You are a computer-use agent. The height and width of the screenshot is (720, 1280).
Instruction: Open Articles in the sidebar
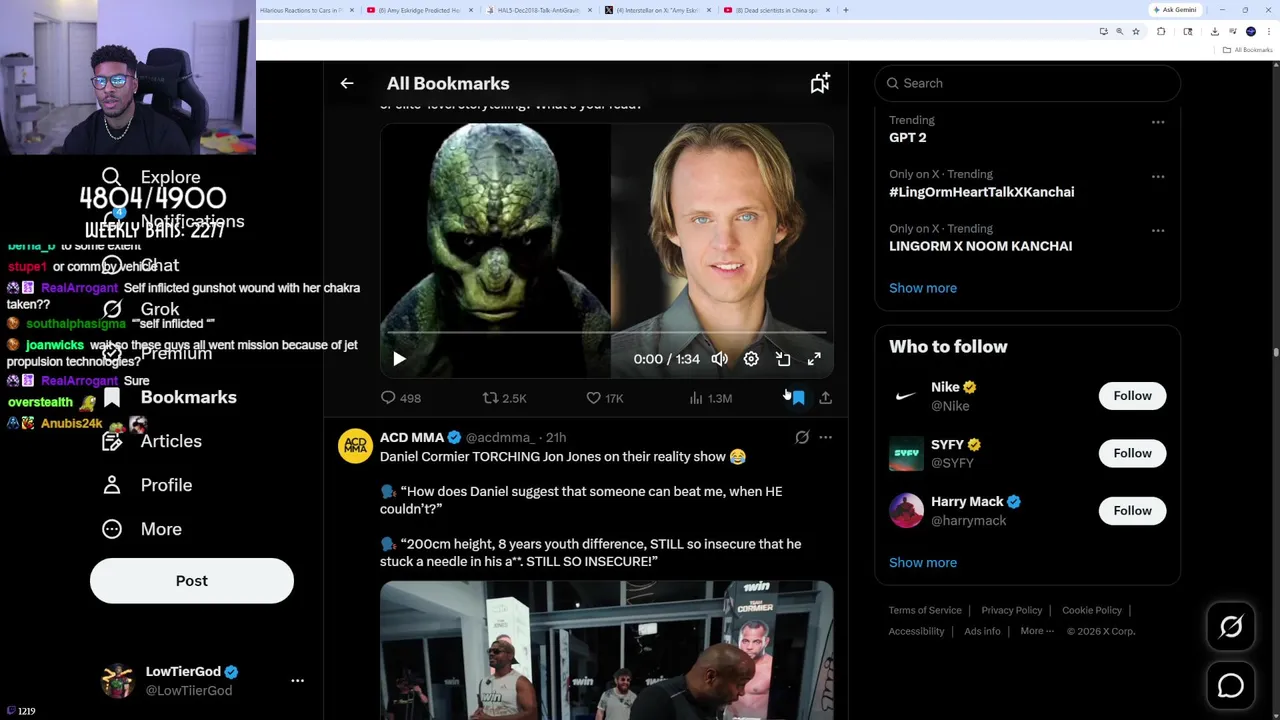coord(152,441)
